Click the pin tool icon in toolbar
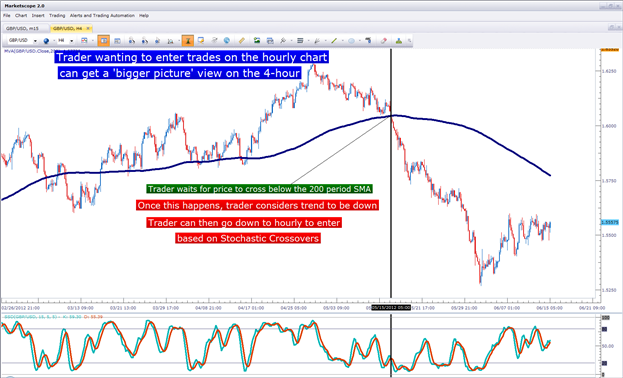The height and width of the screenshot is (378, 623). 283,41
